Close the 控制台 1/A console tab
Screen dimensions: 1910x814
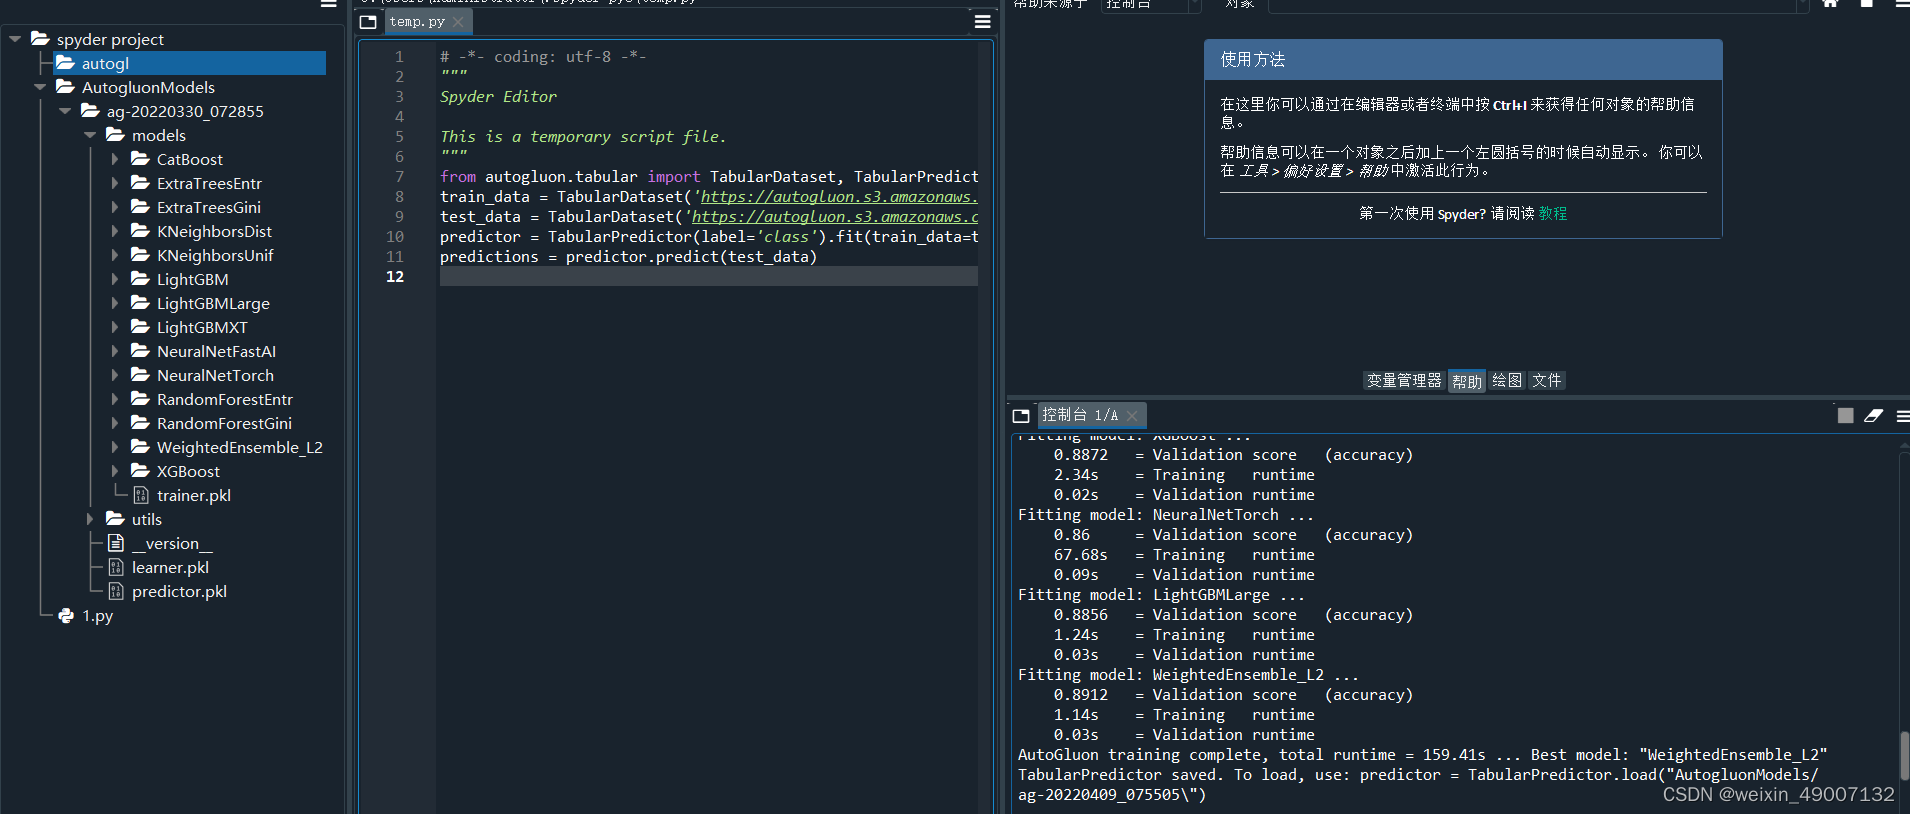(x=1132, y=415)
